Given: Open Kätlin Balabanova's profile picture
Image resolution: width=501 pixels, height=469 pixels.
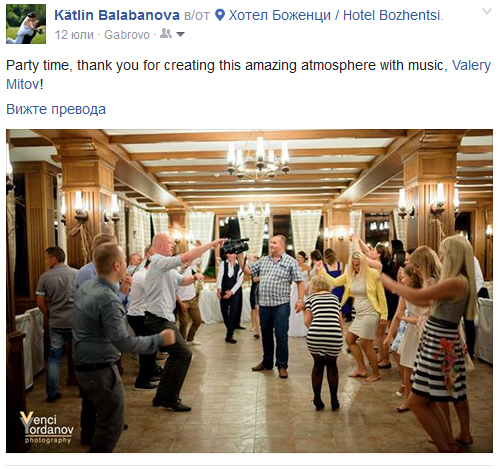Looking at the screenshot, I should tap(26, 24).
